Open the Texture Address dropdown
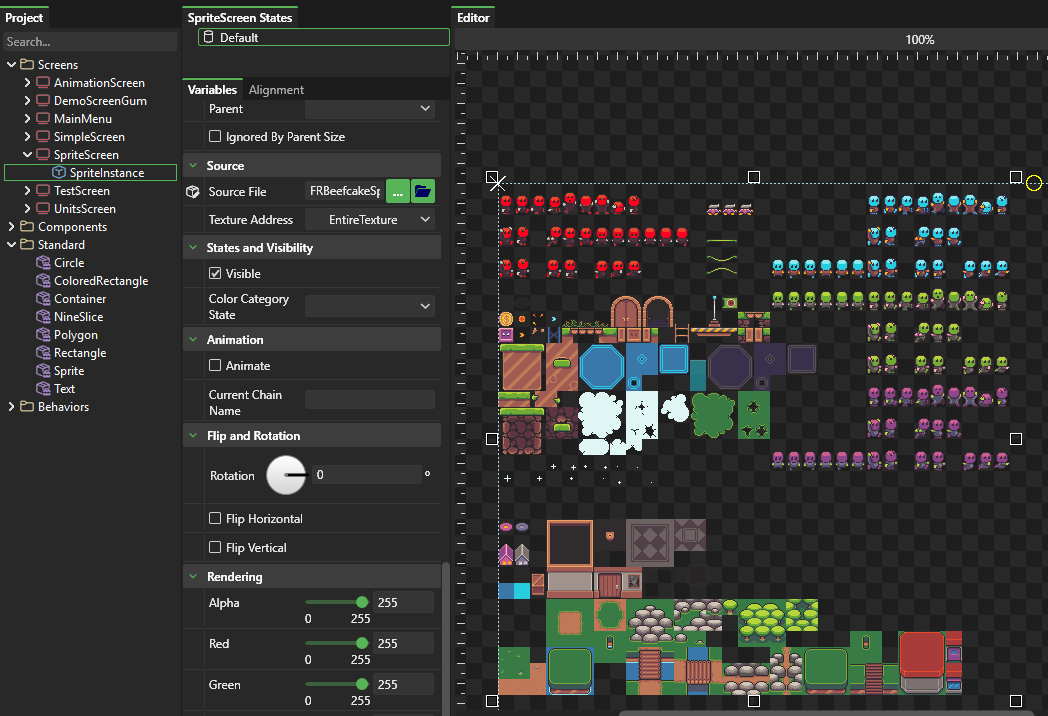This screenshot has height=716, width=1048. (x=370, y=220)
